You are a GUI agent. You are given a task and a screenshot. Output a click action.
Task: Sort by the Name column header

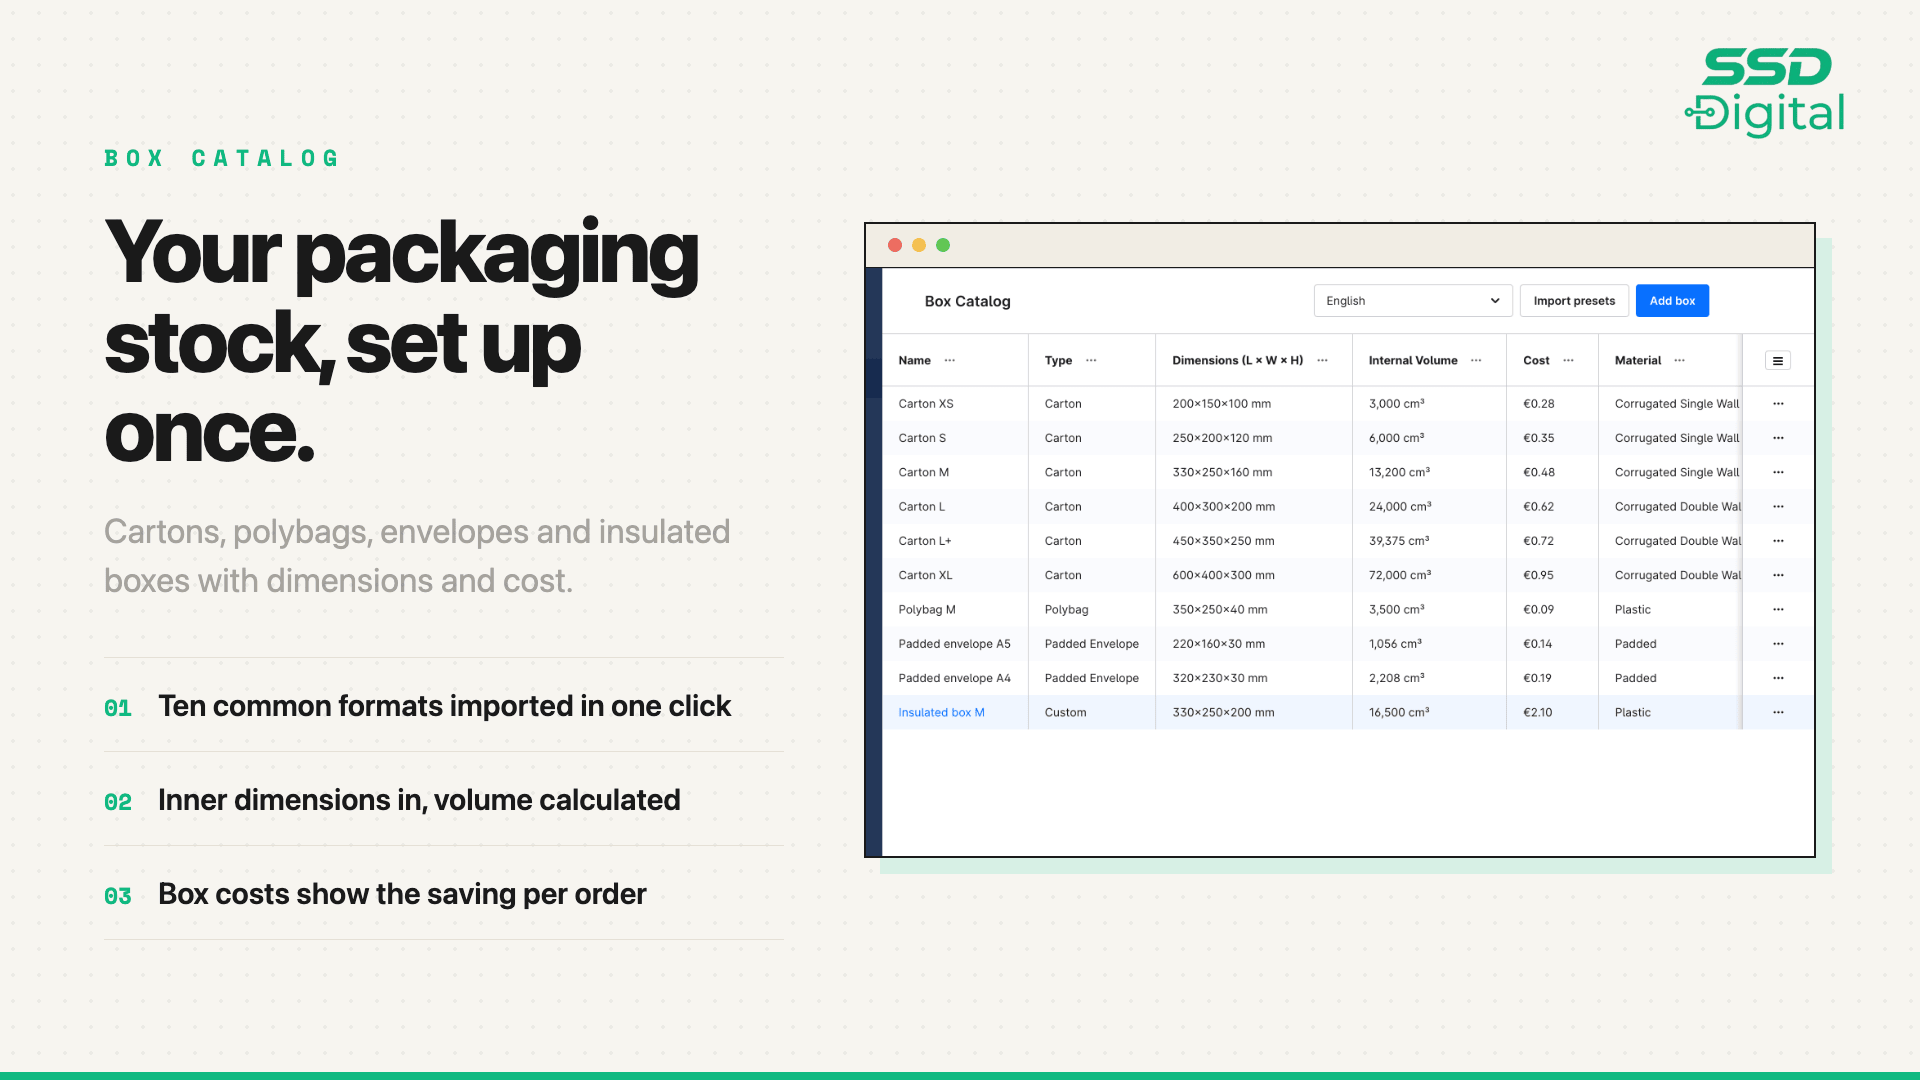tap(914, 360)
